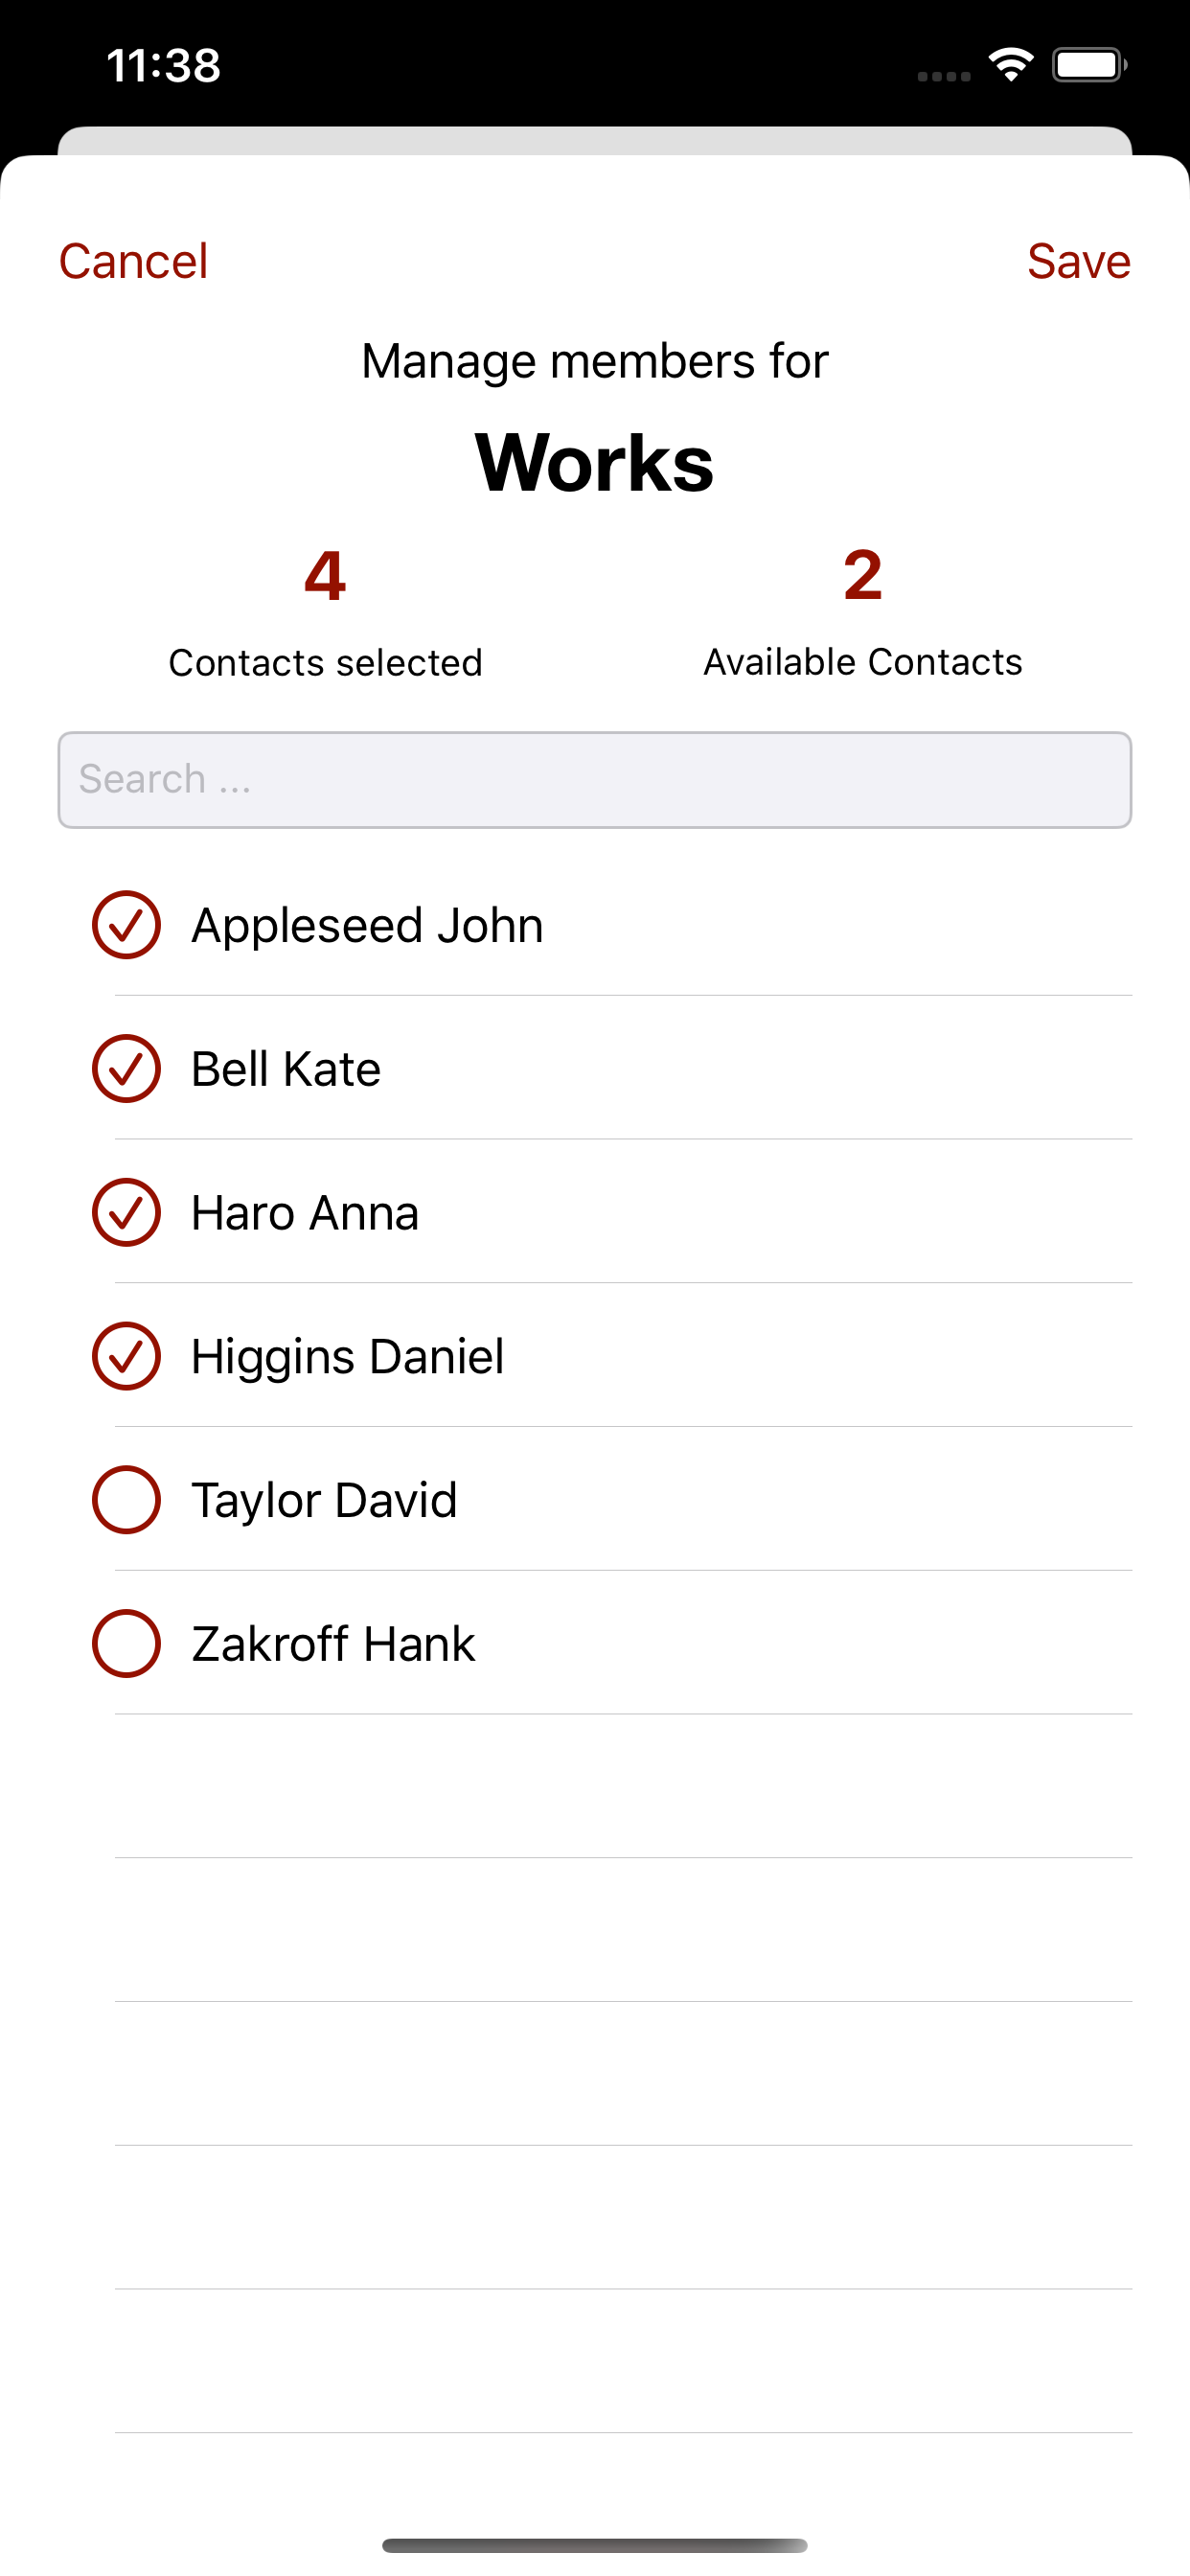Tap the Works group title
Image resolution: width=1190 pixels, height=2576 pixels.
[x=595, y=463]
